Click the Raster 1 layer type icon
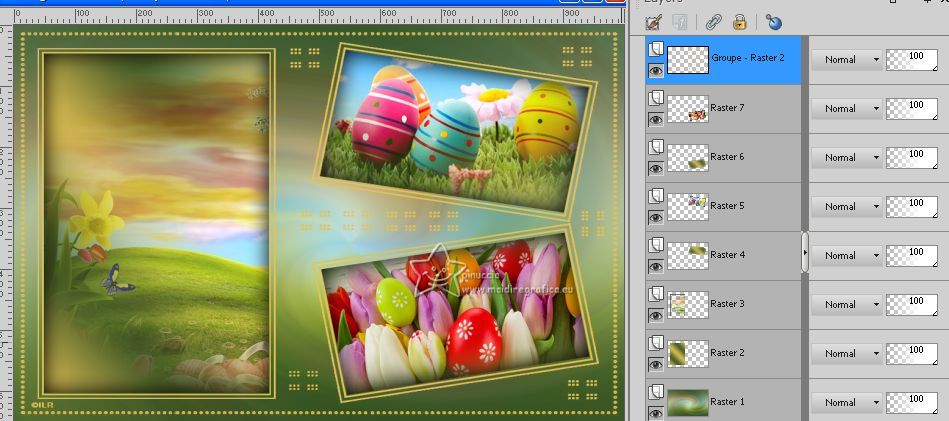 tap(656, 392)
